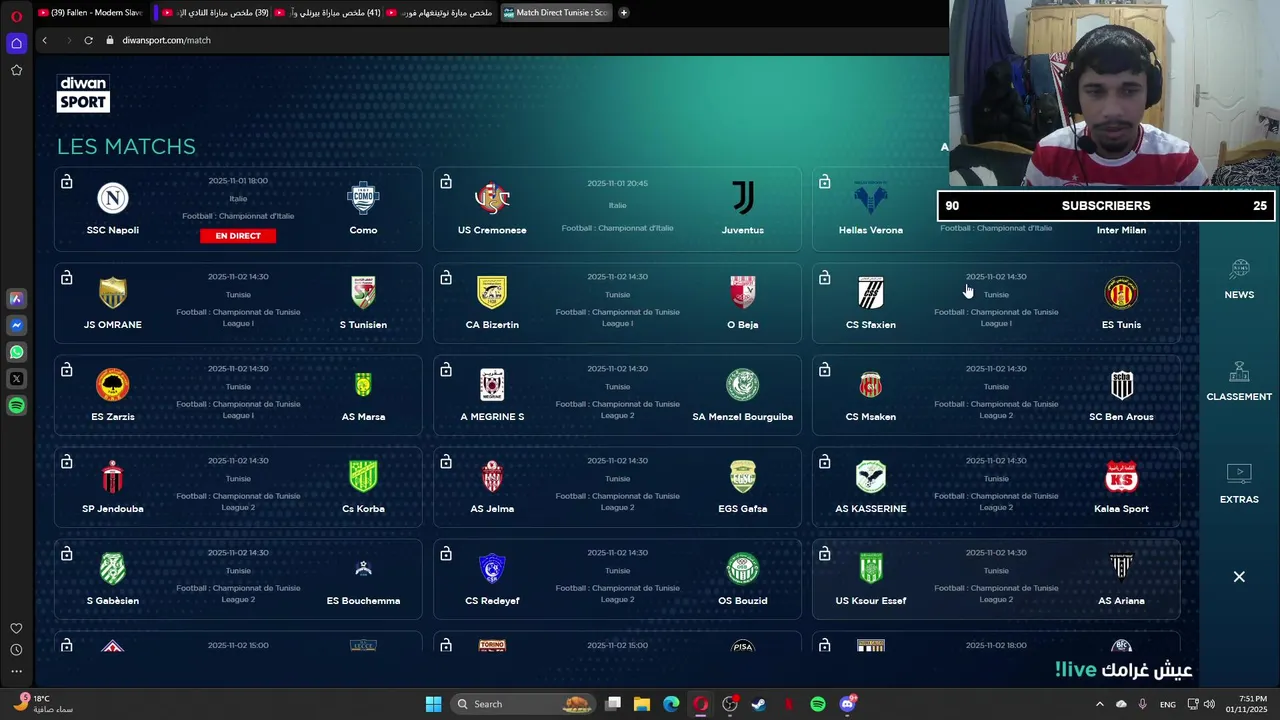1280x720 pixels.
Task: Open the Opera main menu logo
Action: click(x=16, y=16)
